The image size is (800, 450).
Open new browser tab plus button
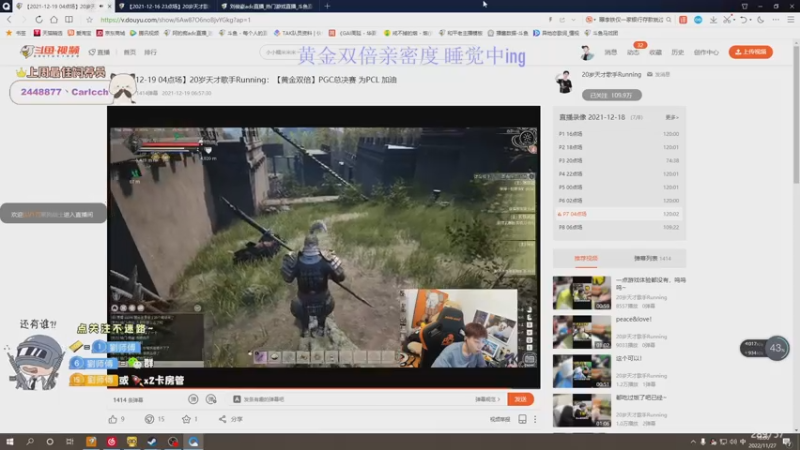(327, 6)
